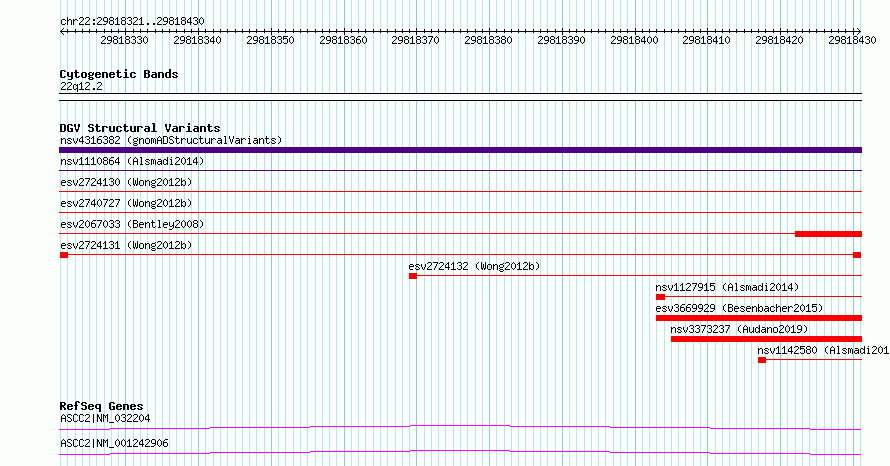The height and width of the screenshot is (466, 890).
Task: Click the red start block of nsv1127915
Action: pyautogui.click(x=660, y=297)
